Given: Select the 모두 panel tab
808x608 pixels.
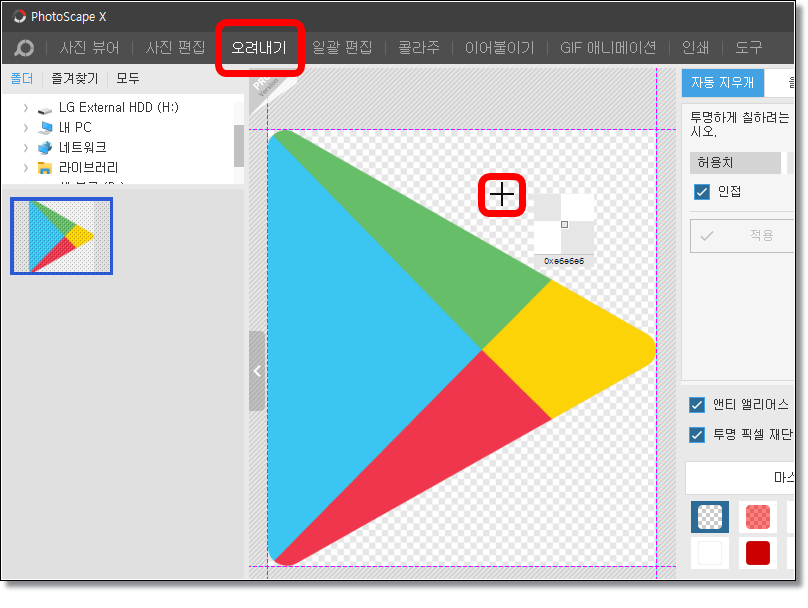Looking at the screenshot, I should click(127, 79).
